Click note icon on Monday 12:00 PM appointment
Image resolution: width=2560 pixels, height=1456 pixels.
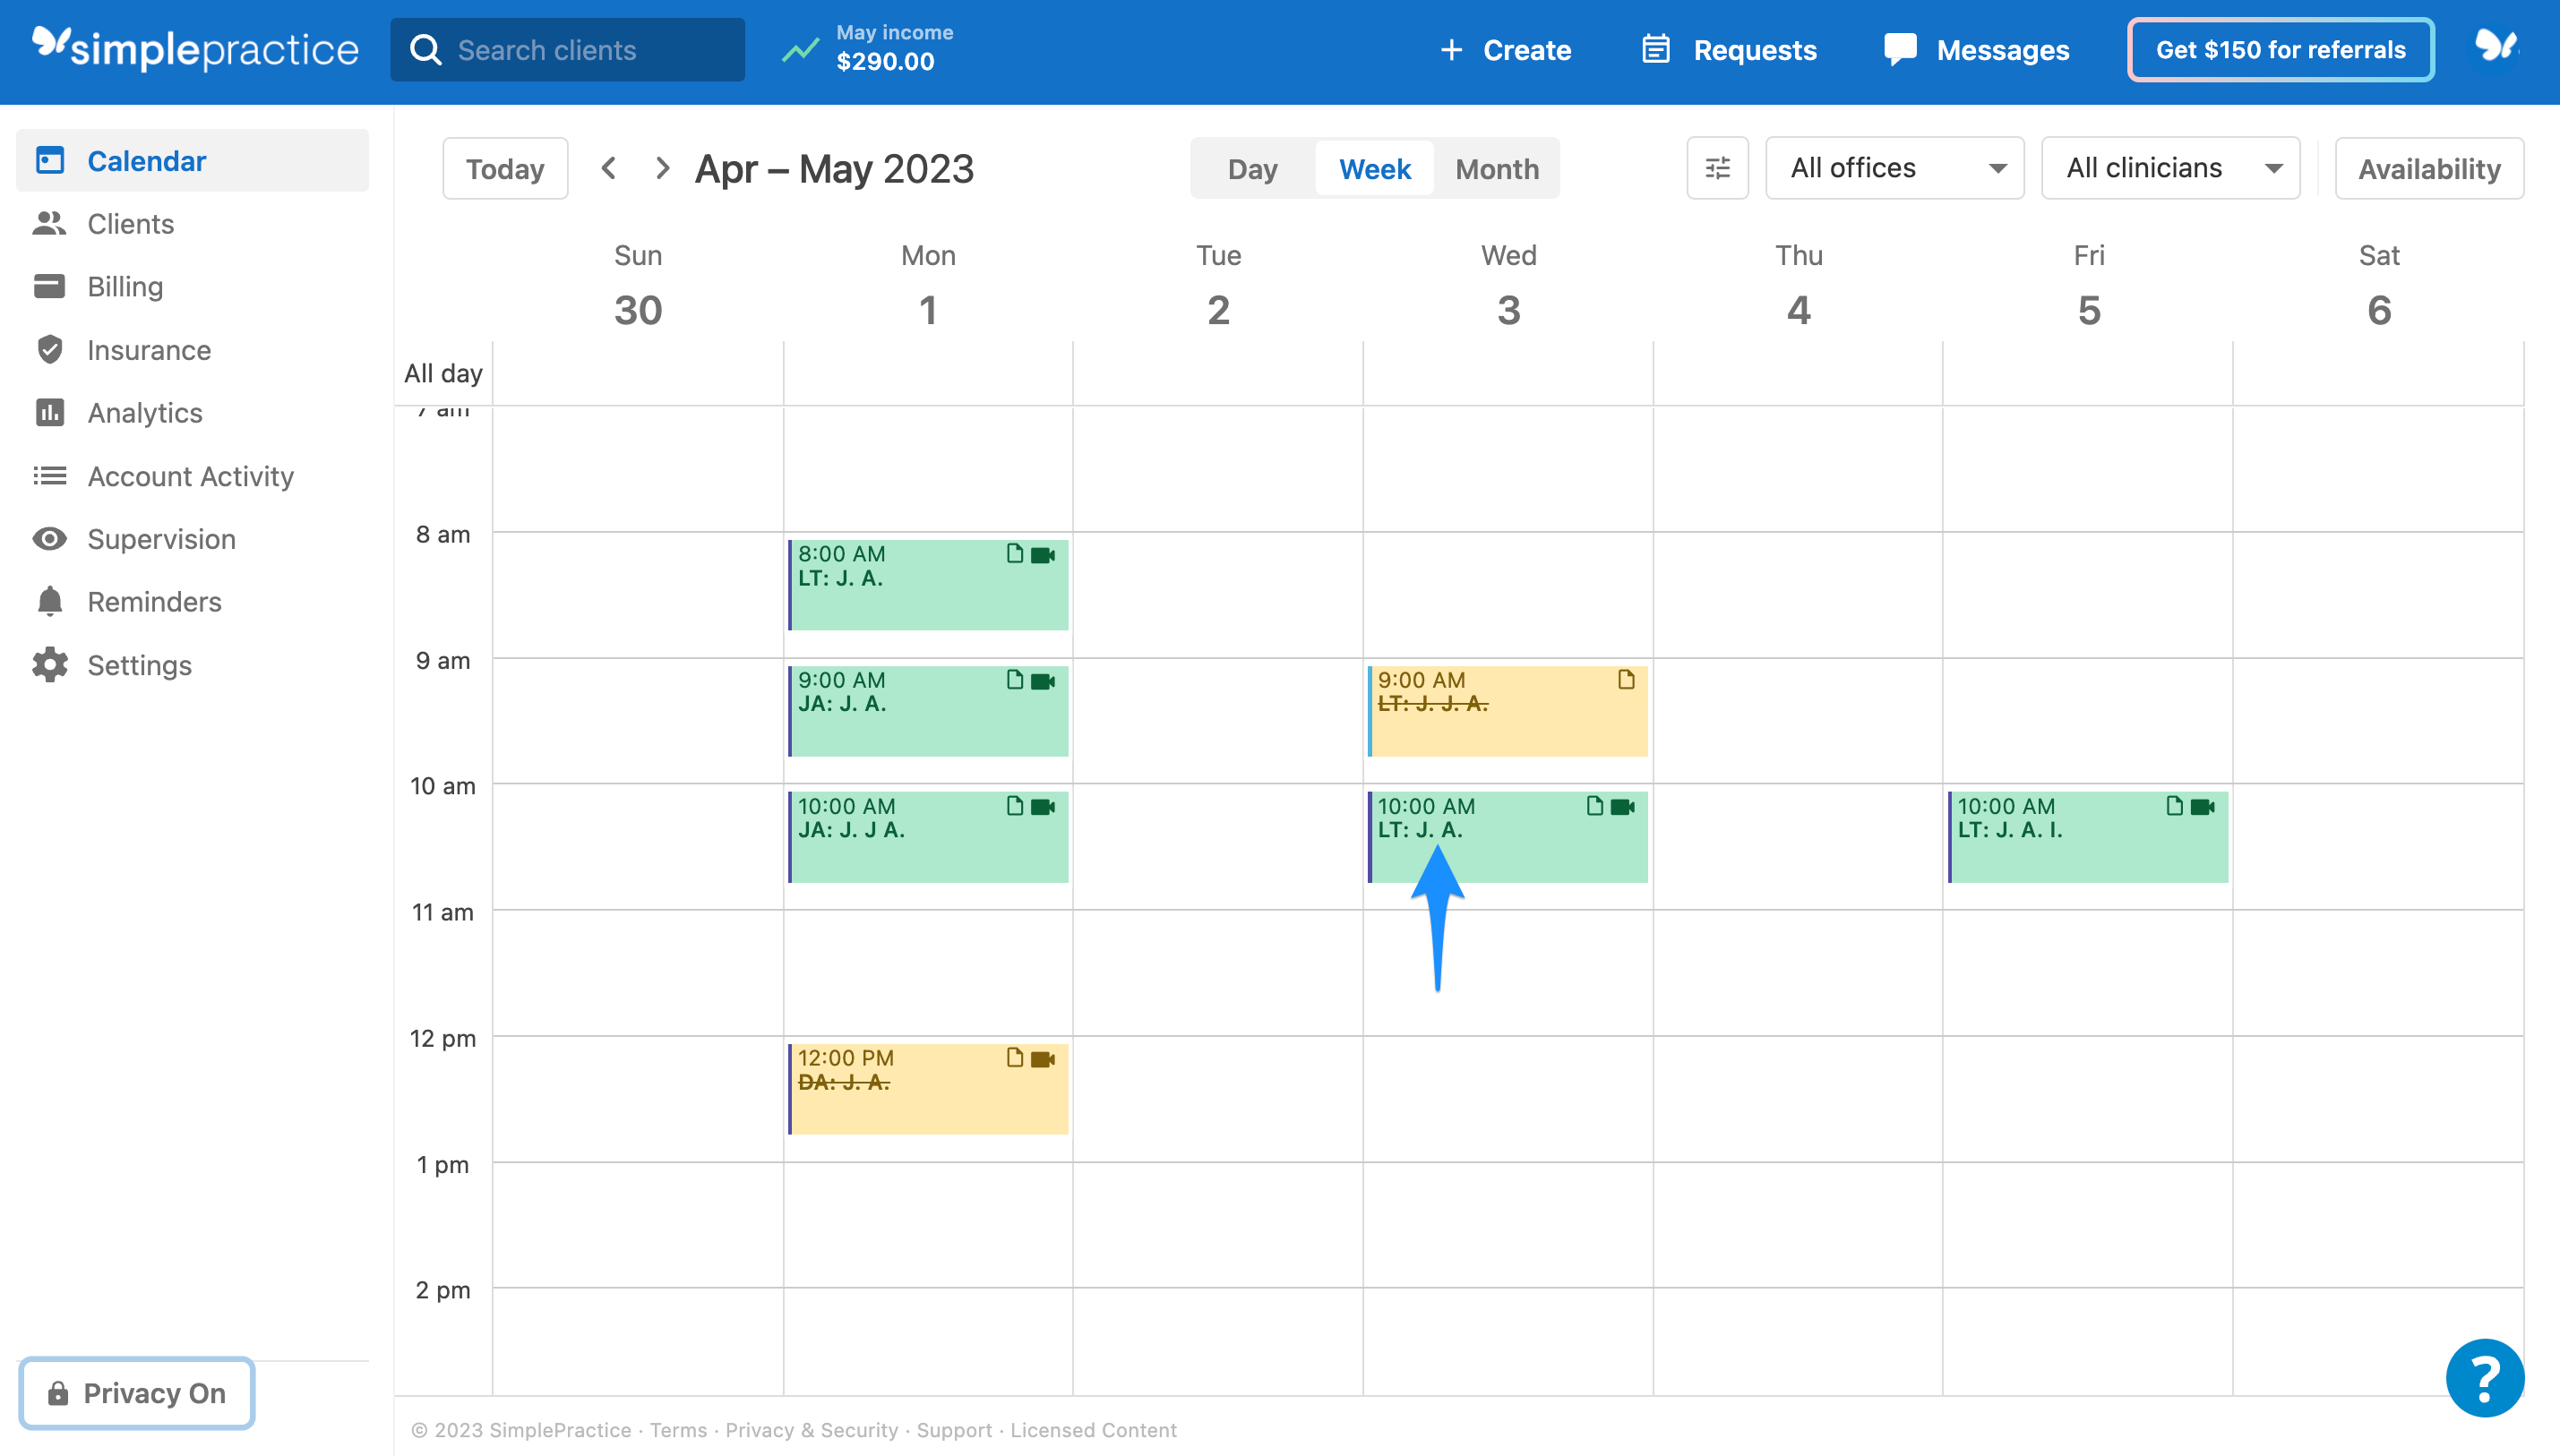pos(1014,1057)
